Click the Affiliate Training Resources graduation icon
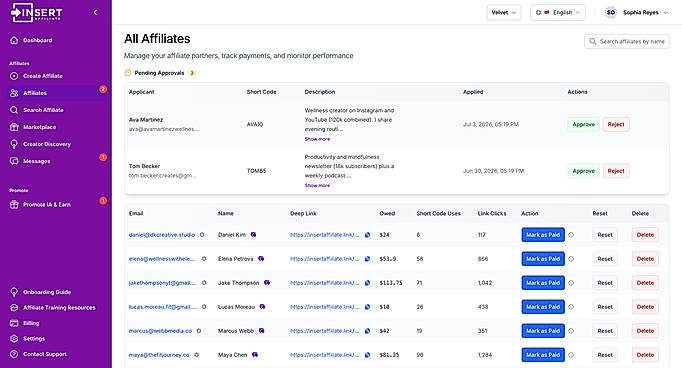 [x=14, y=308]
